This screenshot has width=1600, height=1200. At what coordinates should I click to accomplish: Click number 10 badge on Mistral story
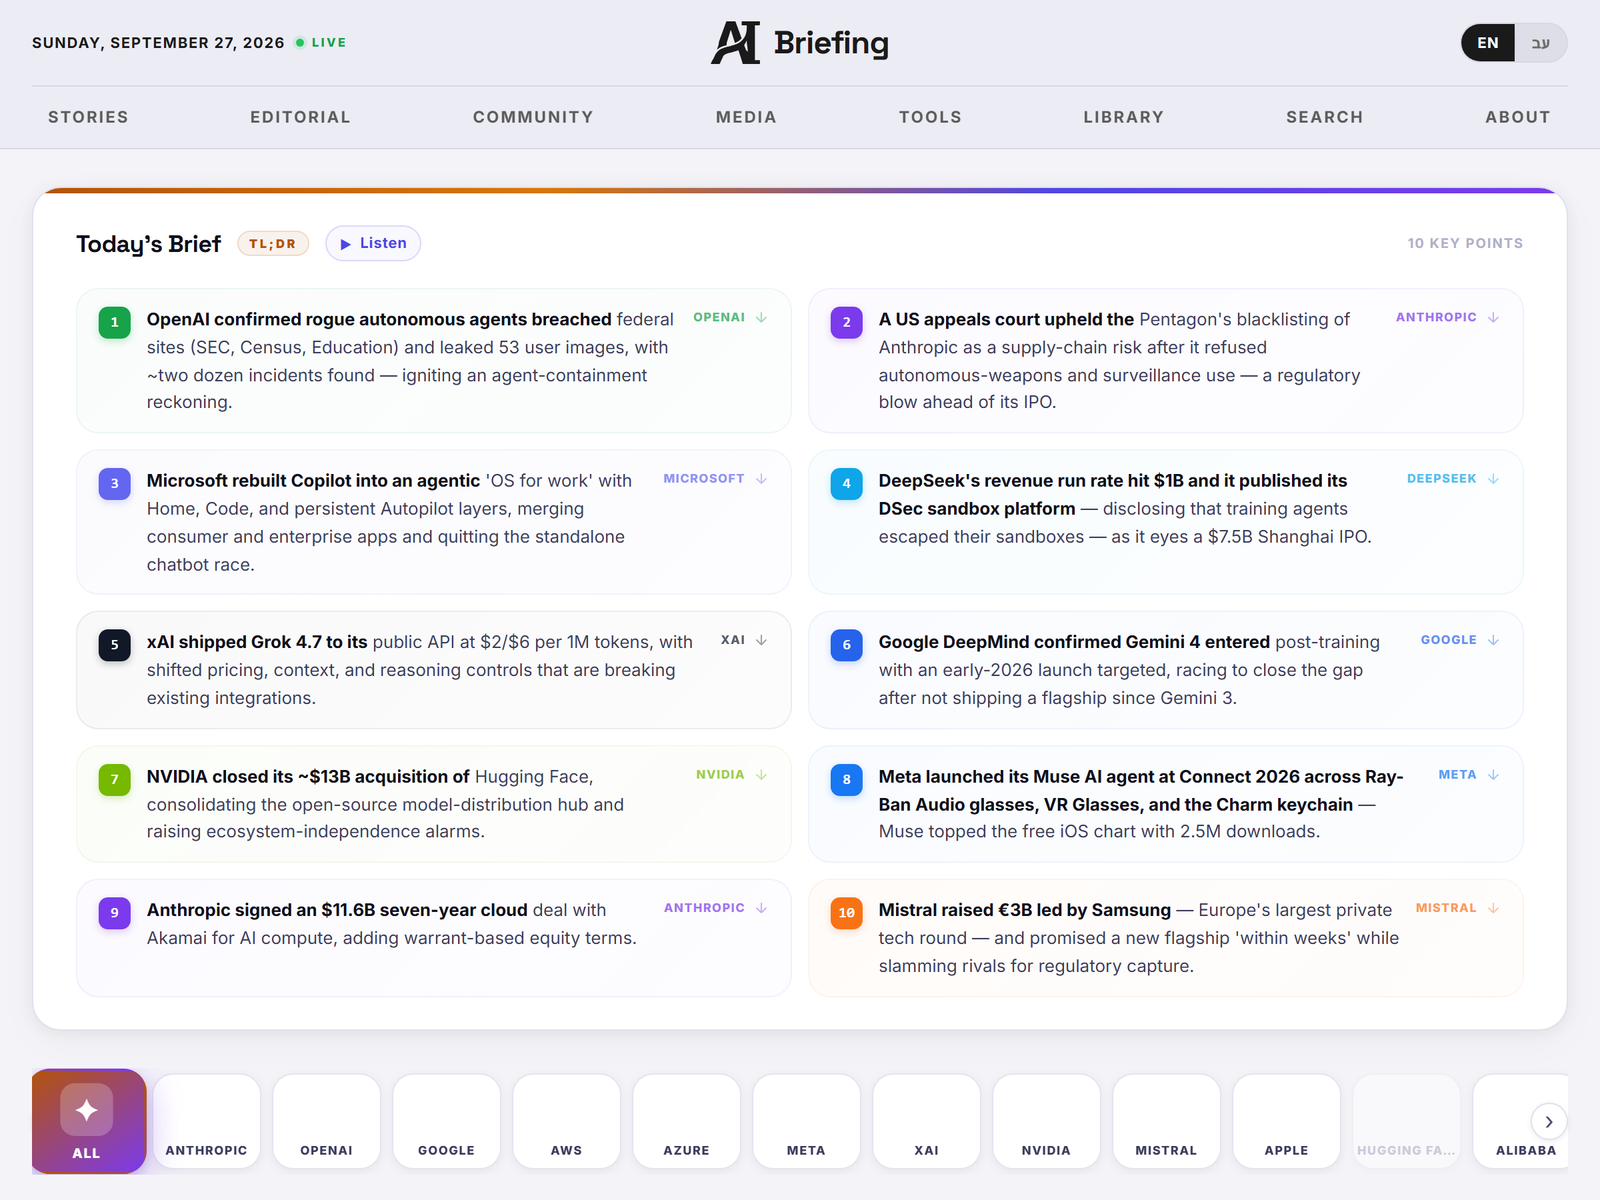coord(846,912)
